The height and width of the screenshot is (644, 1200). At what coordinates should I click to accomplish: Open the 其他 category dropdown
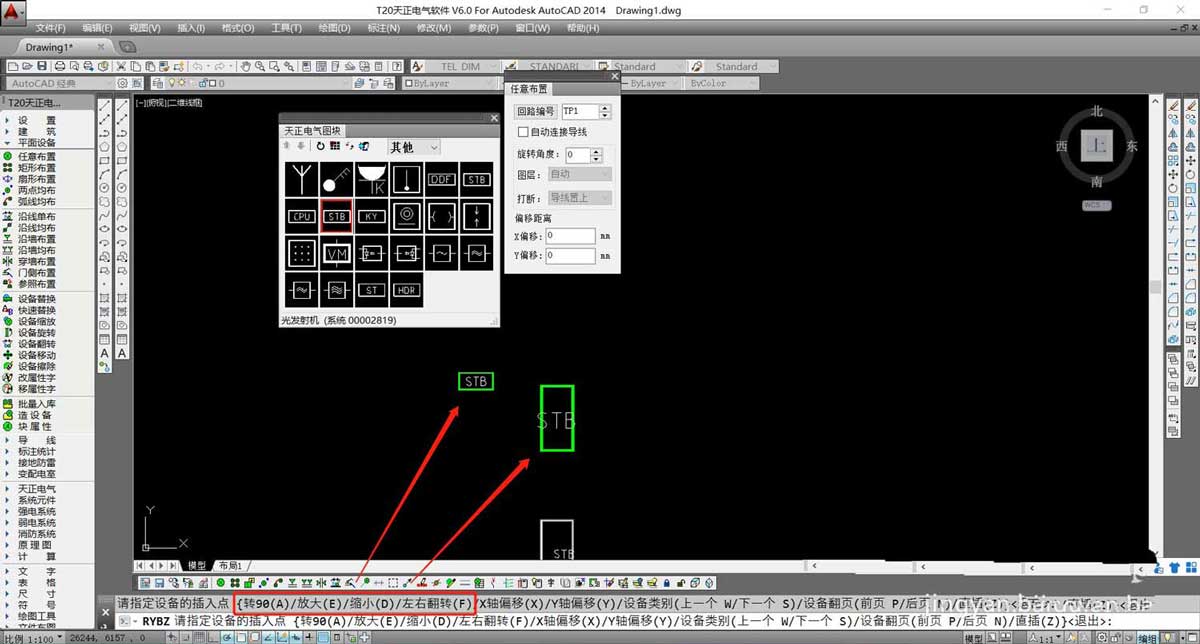point(414,147)
